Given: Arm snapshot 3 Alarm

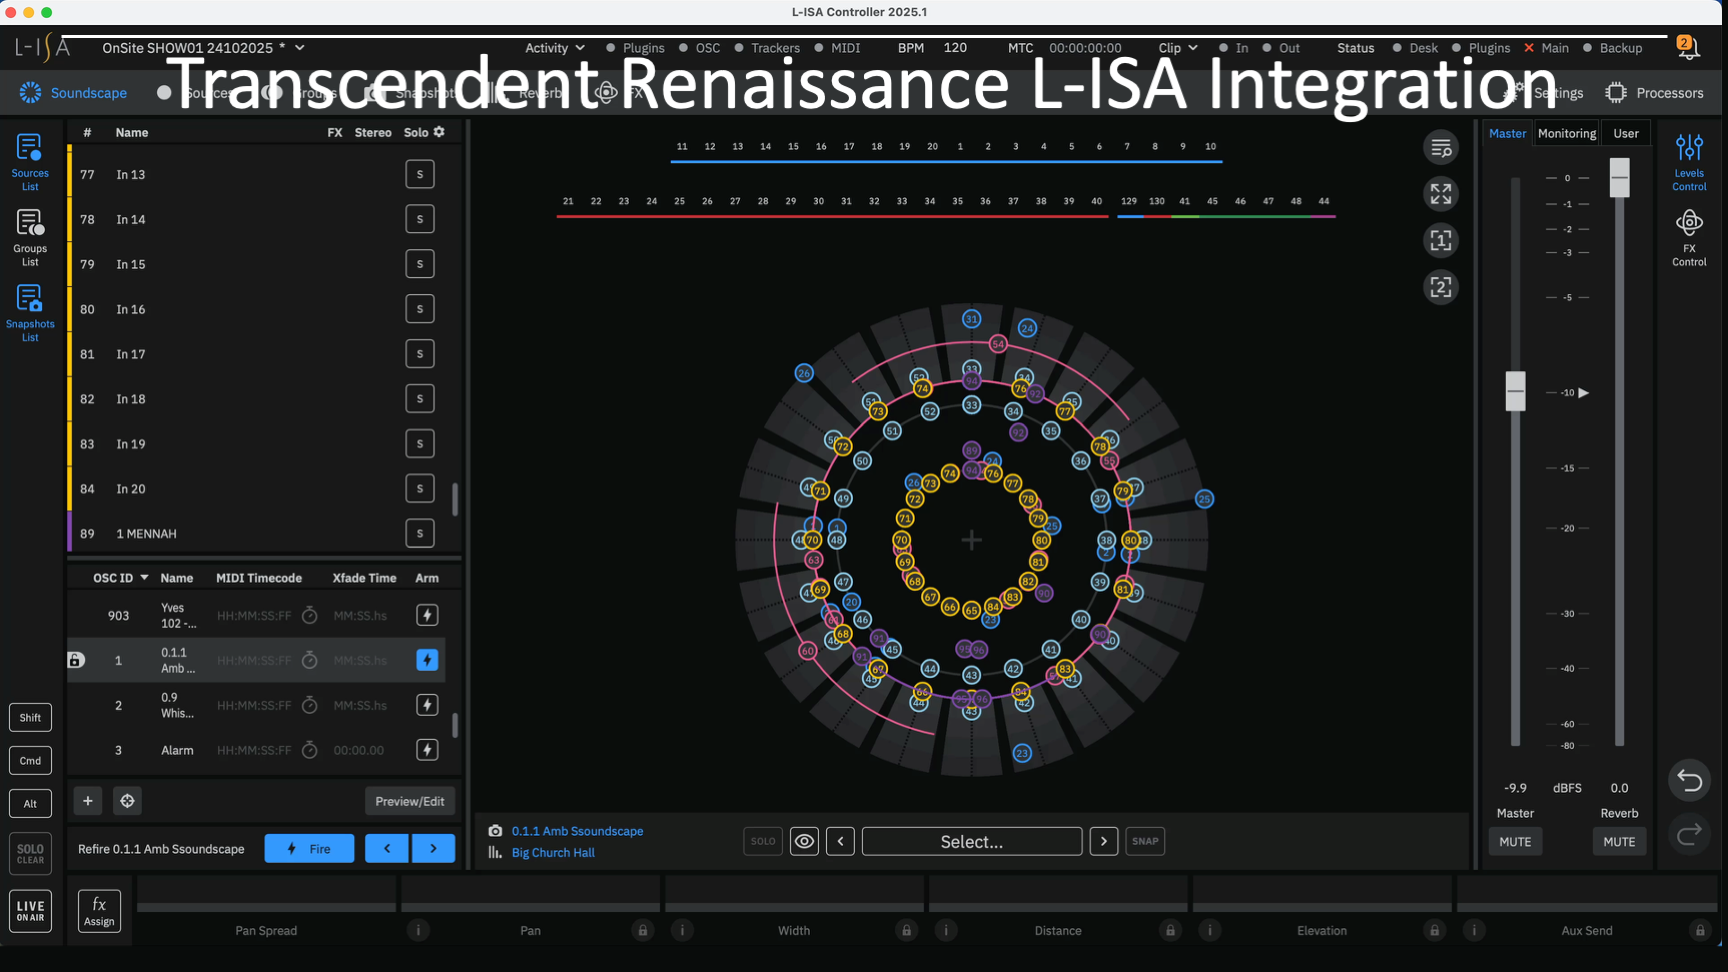Looking at the screenshot, I should pos(427,750).
